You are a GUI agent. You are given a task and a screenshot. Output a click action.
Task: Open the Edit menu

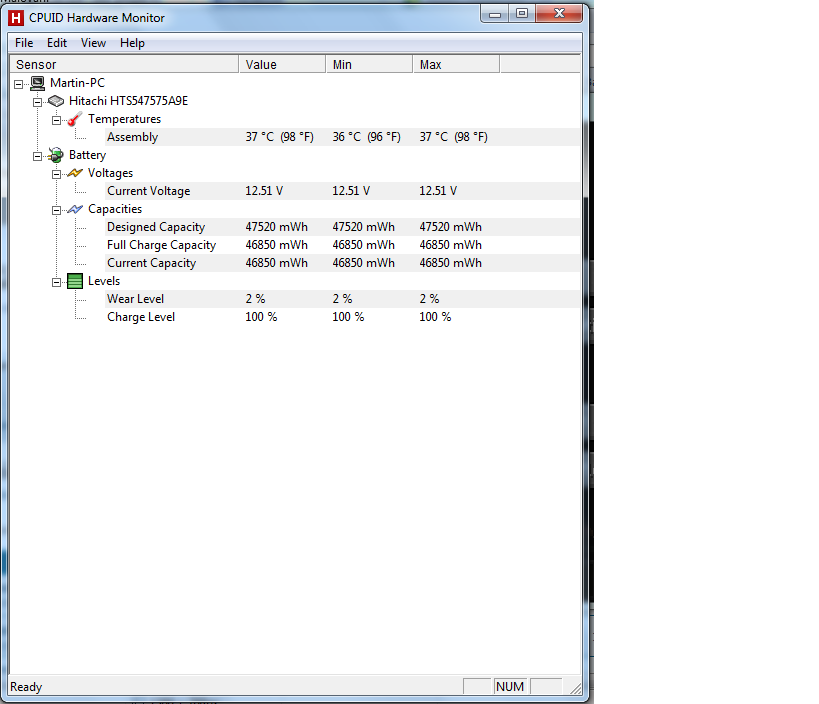57,43
